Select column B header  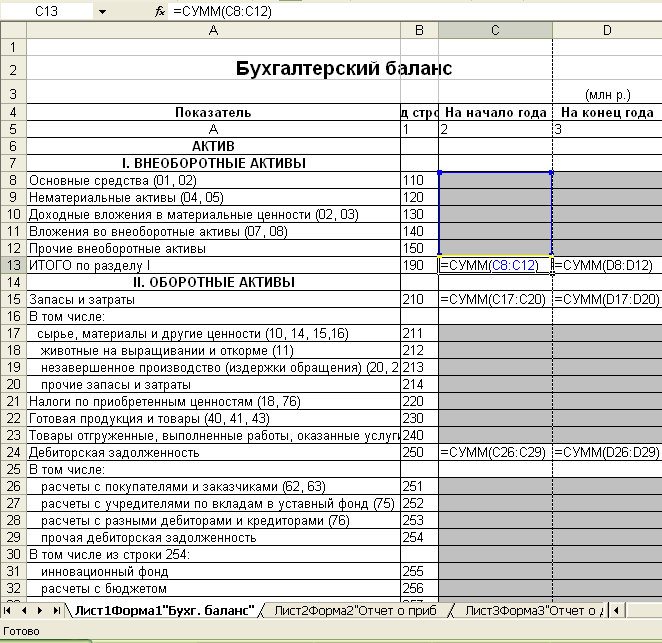(419, 30)
